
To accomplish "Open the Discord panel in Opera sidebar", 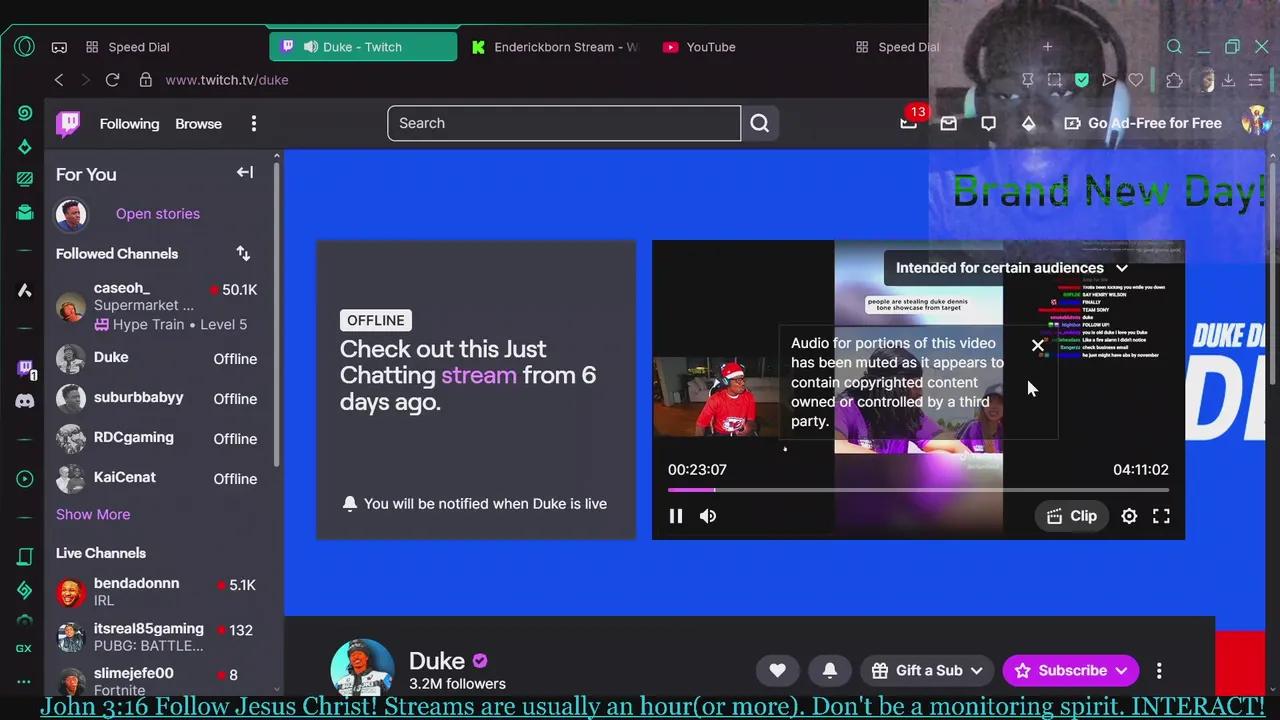I will click(25, 401).
